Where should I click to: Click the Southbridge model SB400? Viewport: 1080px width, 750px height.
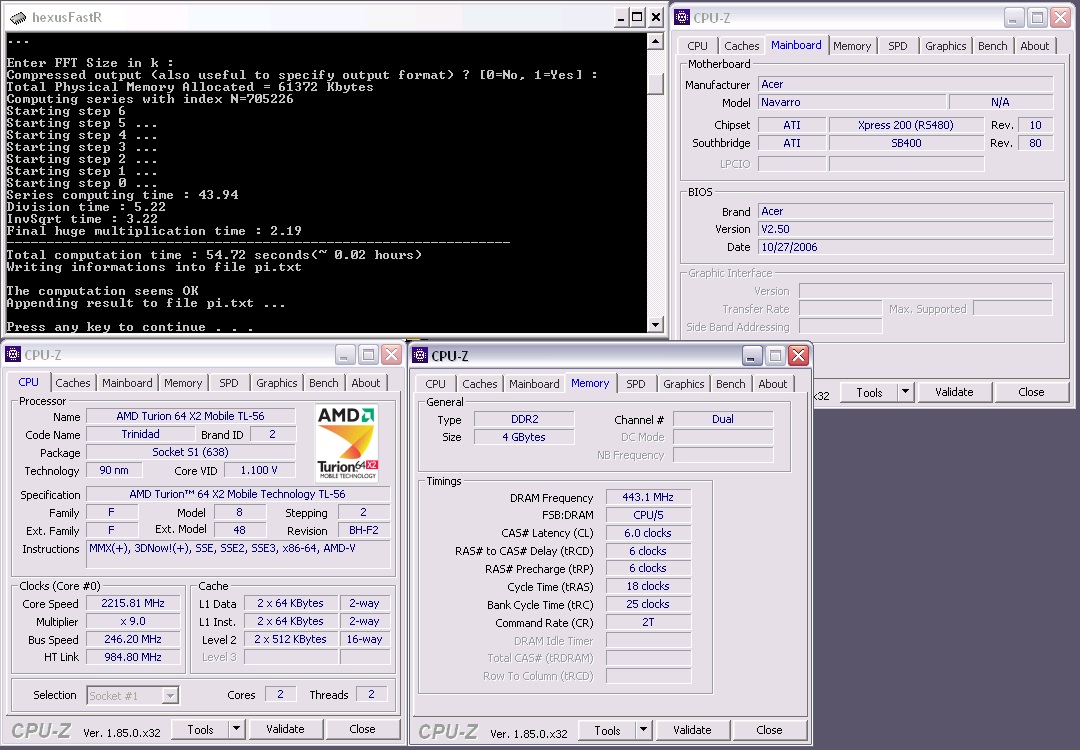coord(906,143)
